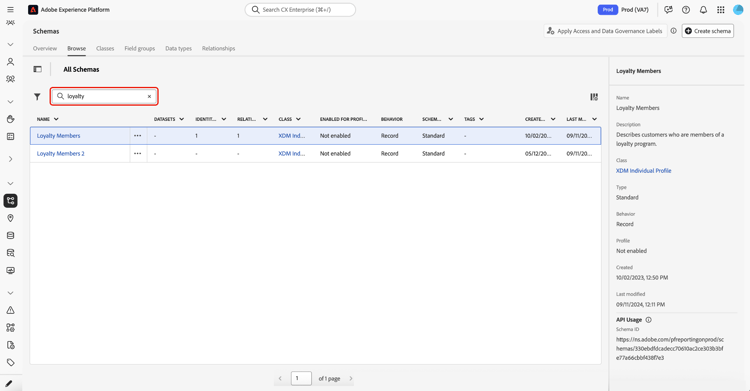Open the CREATE... column dropdown

point(553,119)
